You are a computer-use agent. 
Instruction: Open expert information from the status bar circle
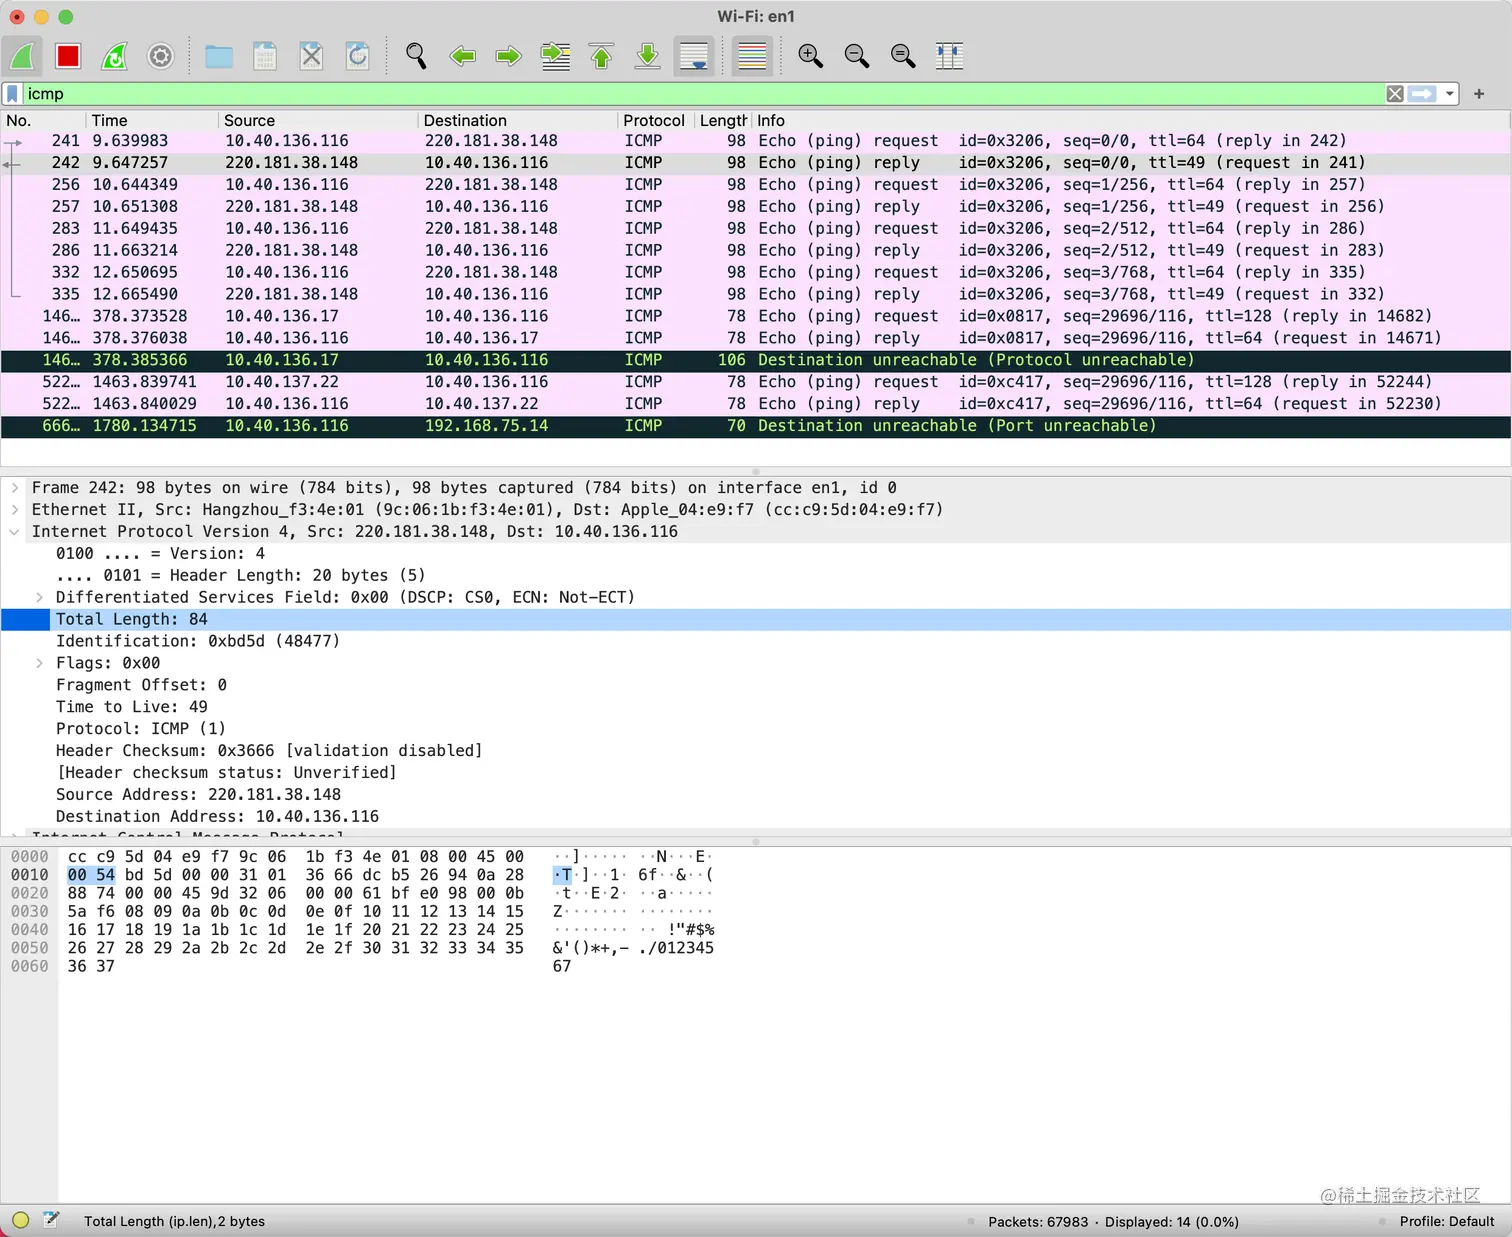[20, 1220]
